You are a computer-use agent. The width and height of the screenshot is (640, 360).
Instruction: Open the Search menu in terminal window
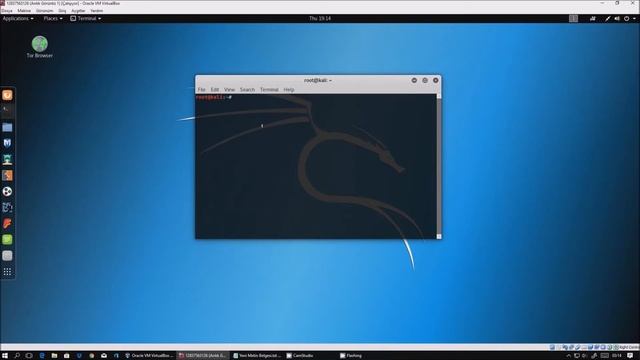coord(247,89)
